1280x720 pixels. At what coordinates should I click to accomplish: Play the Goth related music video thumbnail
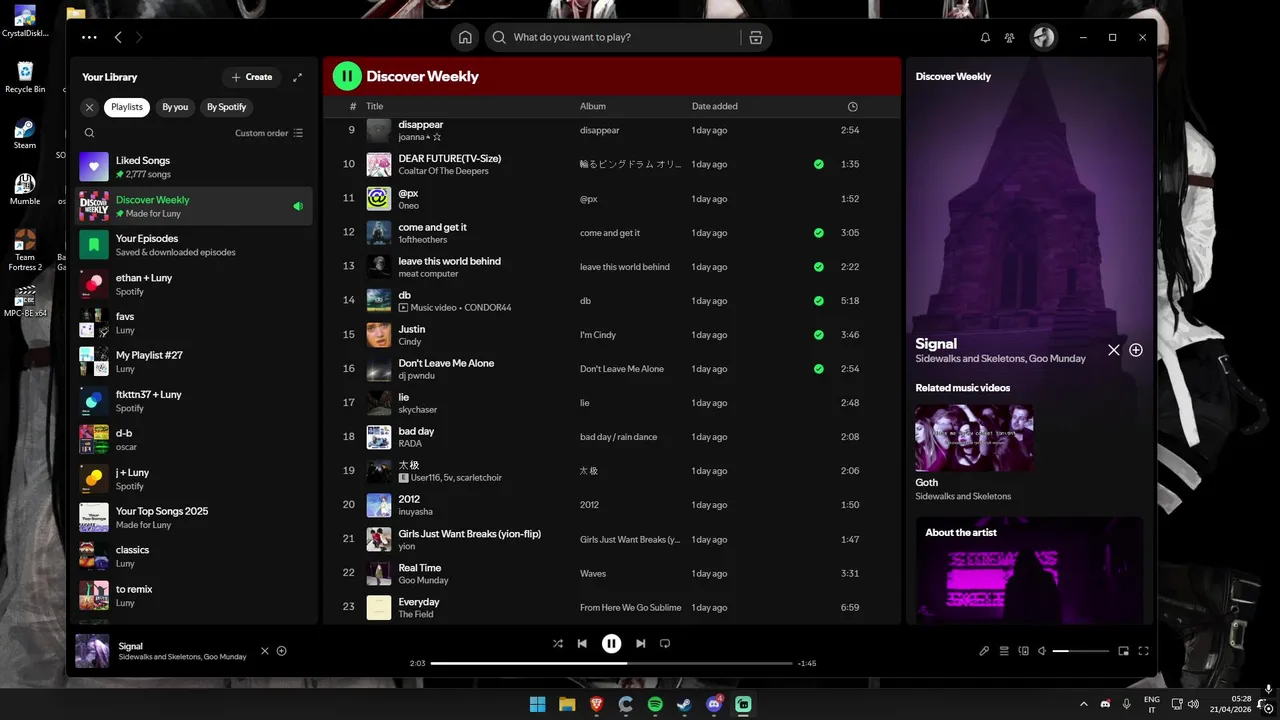tap(974, 438)
